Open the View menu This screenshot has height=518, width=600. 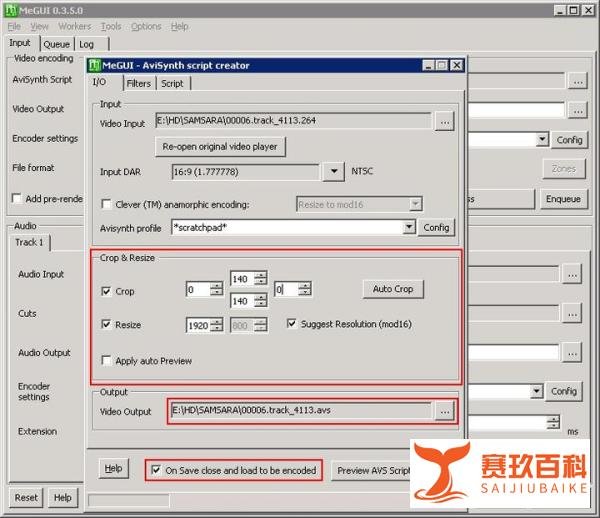click(39, 26)
